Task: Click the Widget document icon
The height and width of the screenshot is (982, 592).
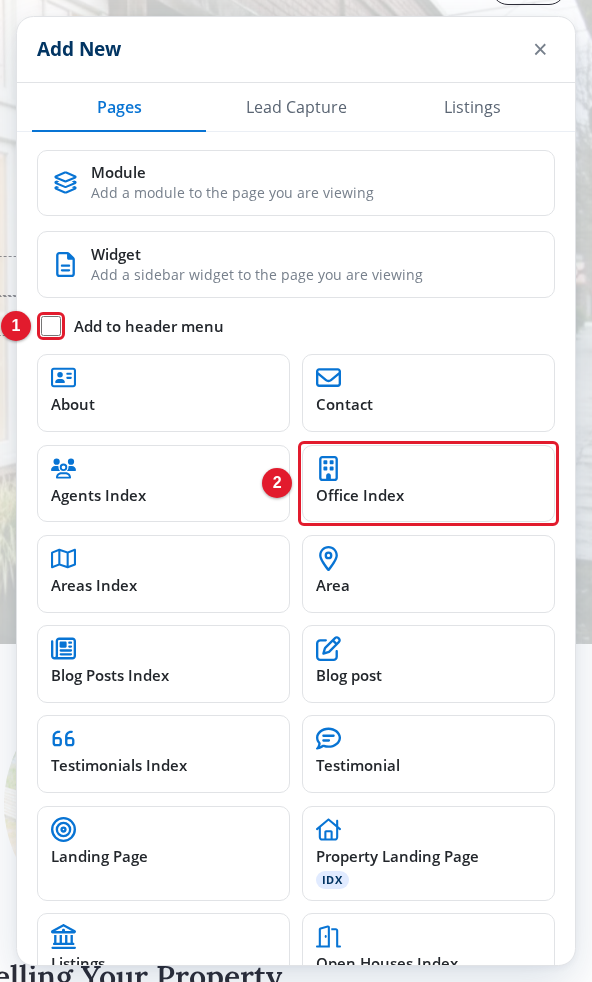Action: 65,265
